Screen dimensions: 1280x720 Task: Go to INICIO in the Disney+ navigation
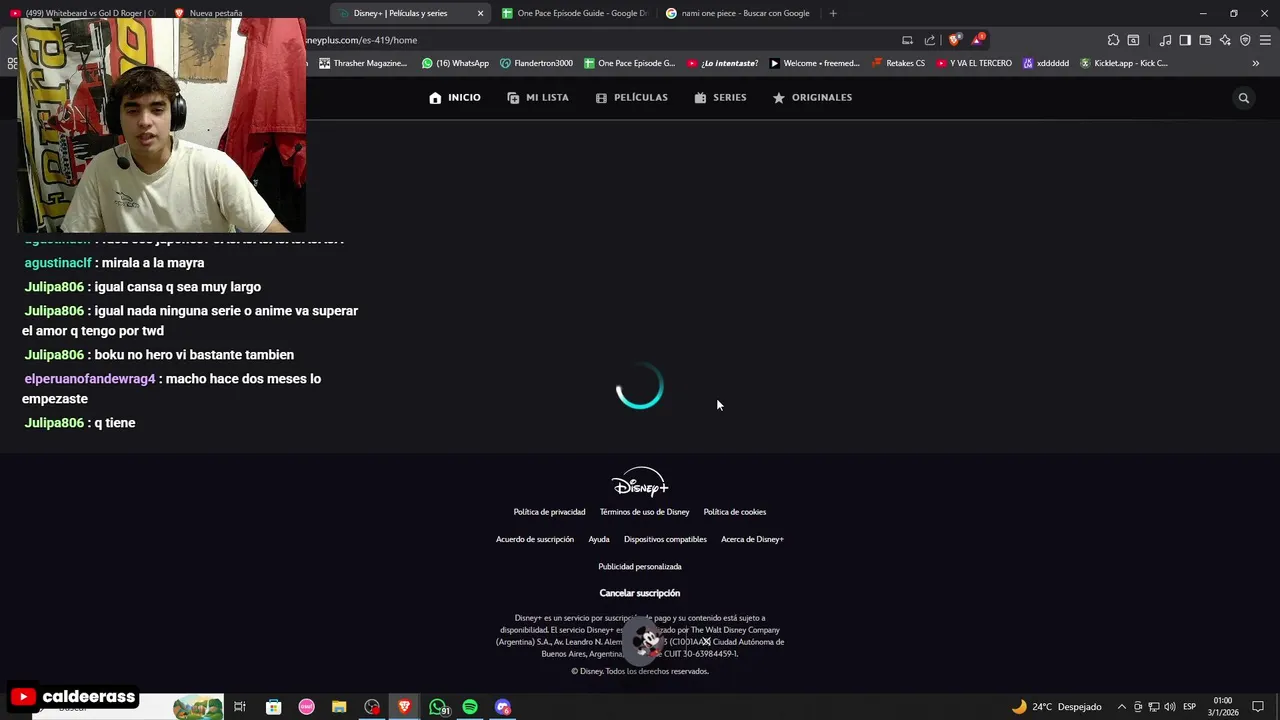[455, 98]
